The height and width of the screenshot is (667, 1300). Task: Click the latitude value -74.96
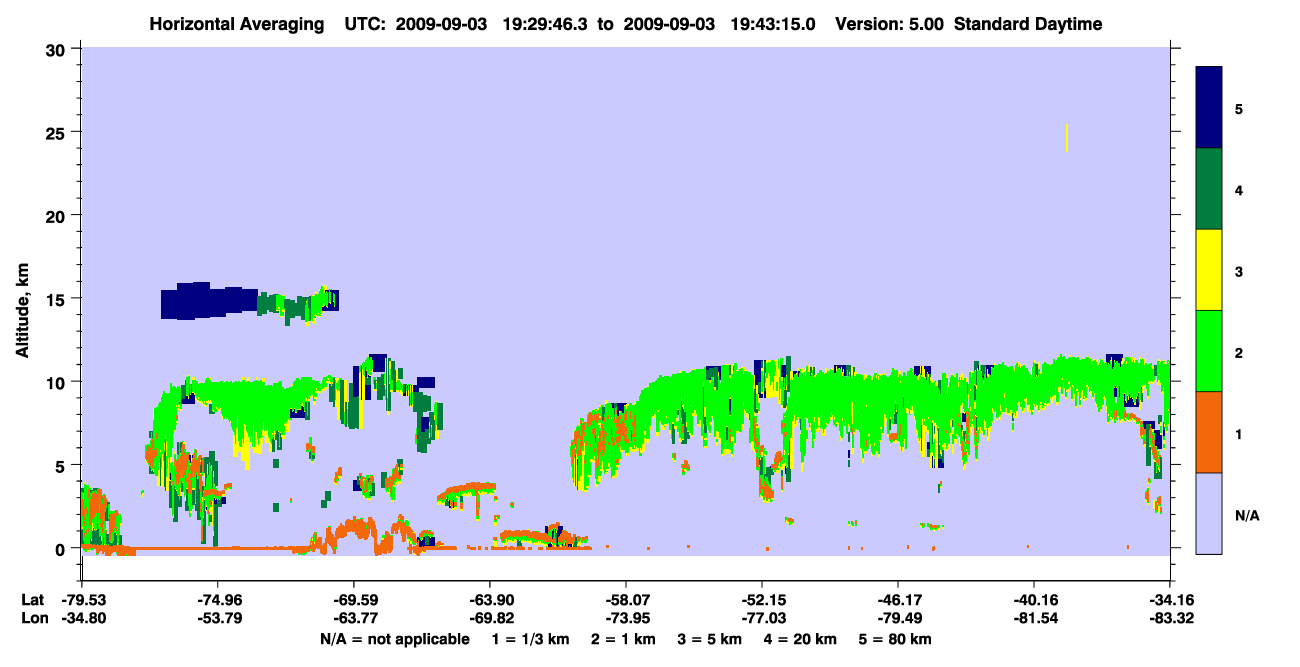[x=217, y=601]
